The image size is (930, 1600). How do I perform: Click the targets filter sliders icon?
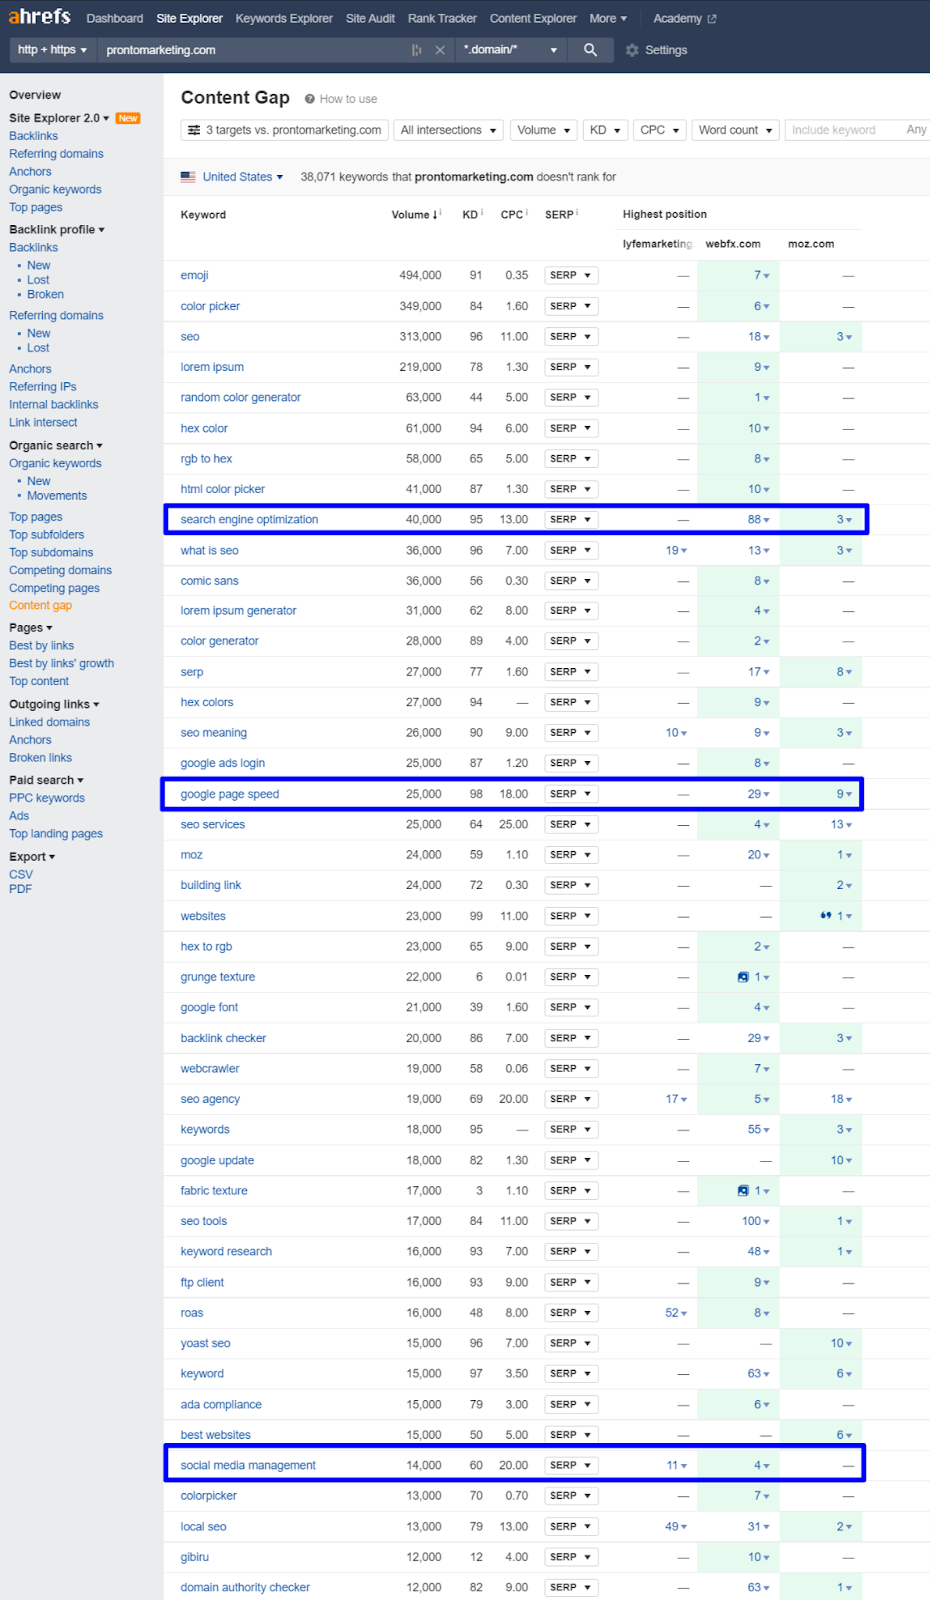click(x=193, y=130)
